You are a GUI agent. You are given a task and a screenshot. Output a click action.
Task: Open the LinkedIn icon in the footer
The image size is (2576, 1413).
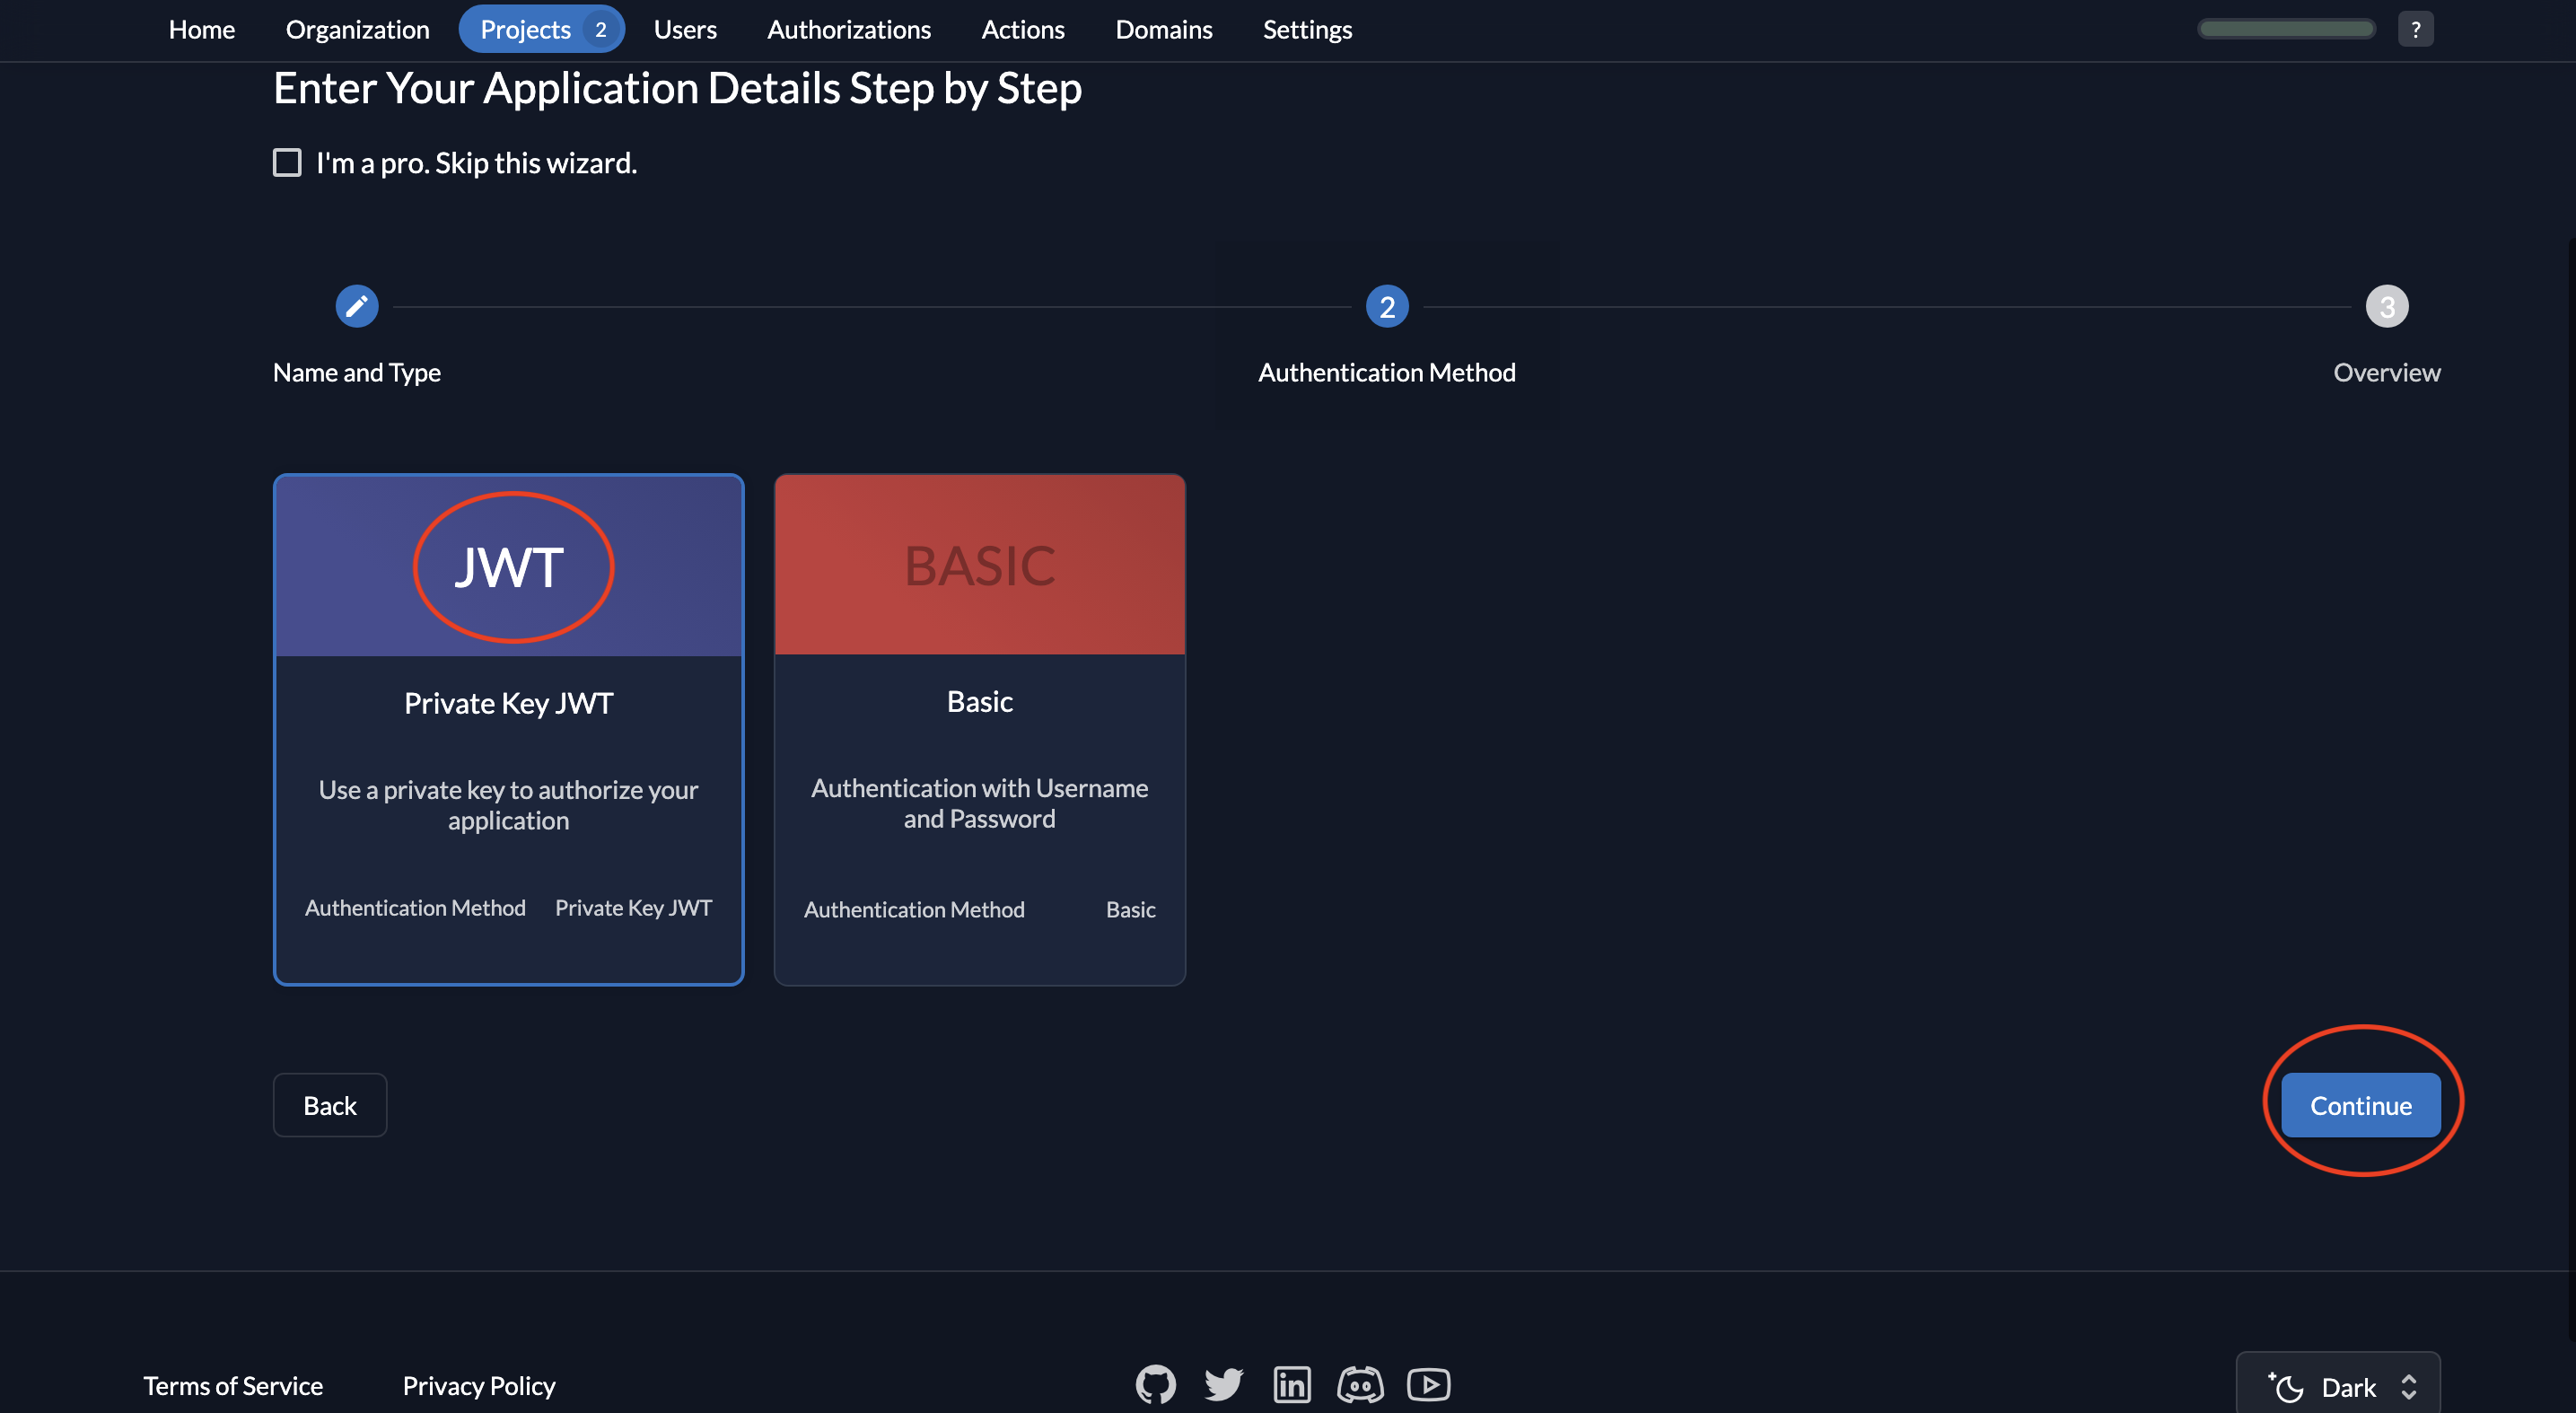coord(1292,1384)
